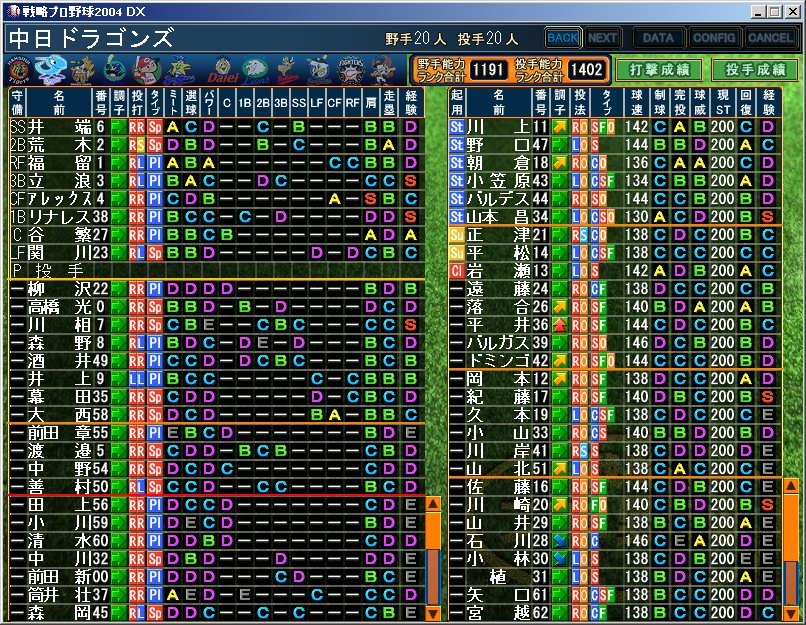Click the Yakult Swallows team logo
This screenshot has height=625, width=806.
115,70
